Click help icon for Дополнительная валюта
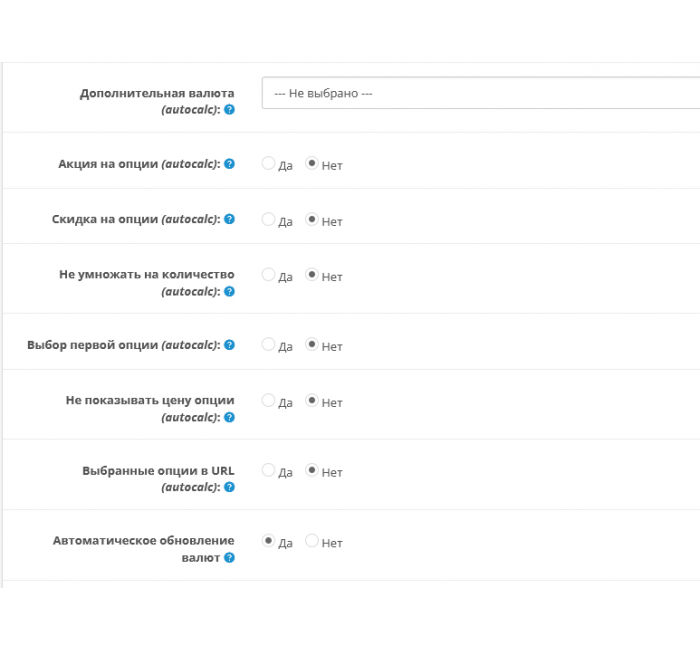 tap(229, 109)
